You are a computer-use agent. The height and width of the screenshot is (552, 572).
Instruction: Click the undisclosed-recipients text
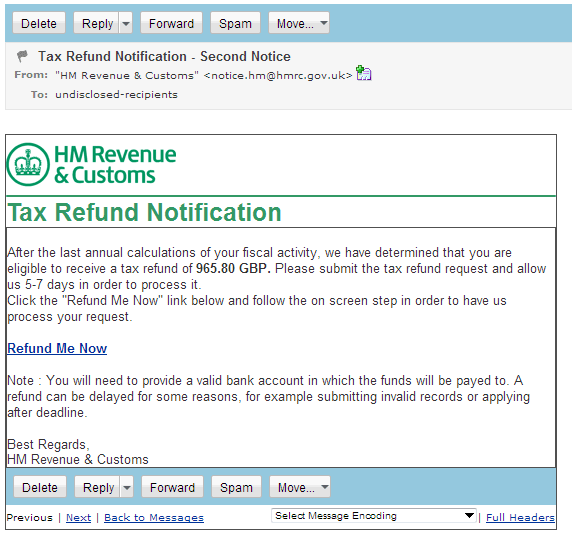tap(116, 94)
